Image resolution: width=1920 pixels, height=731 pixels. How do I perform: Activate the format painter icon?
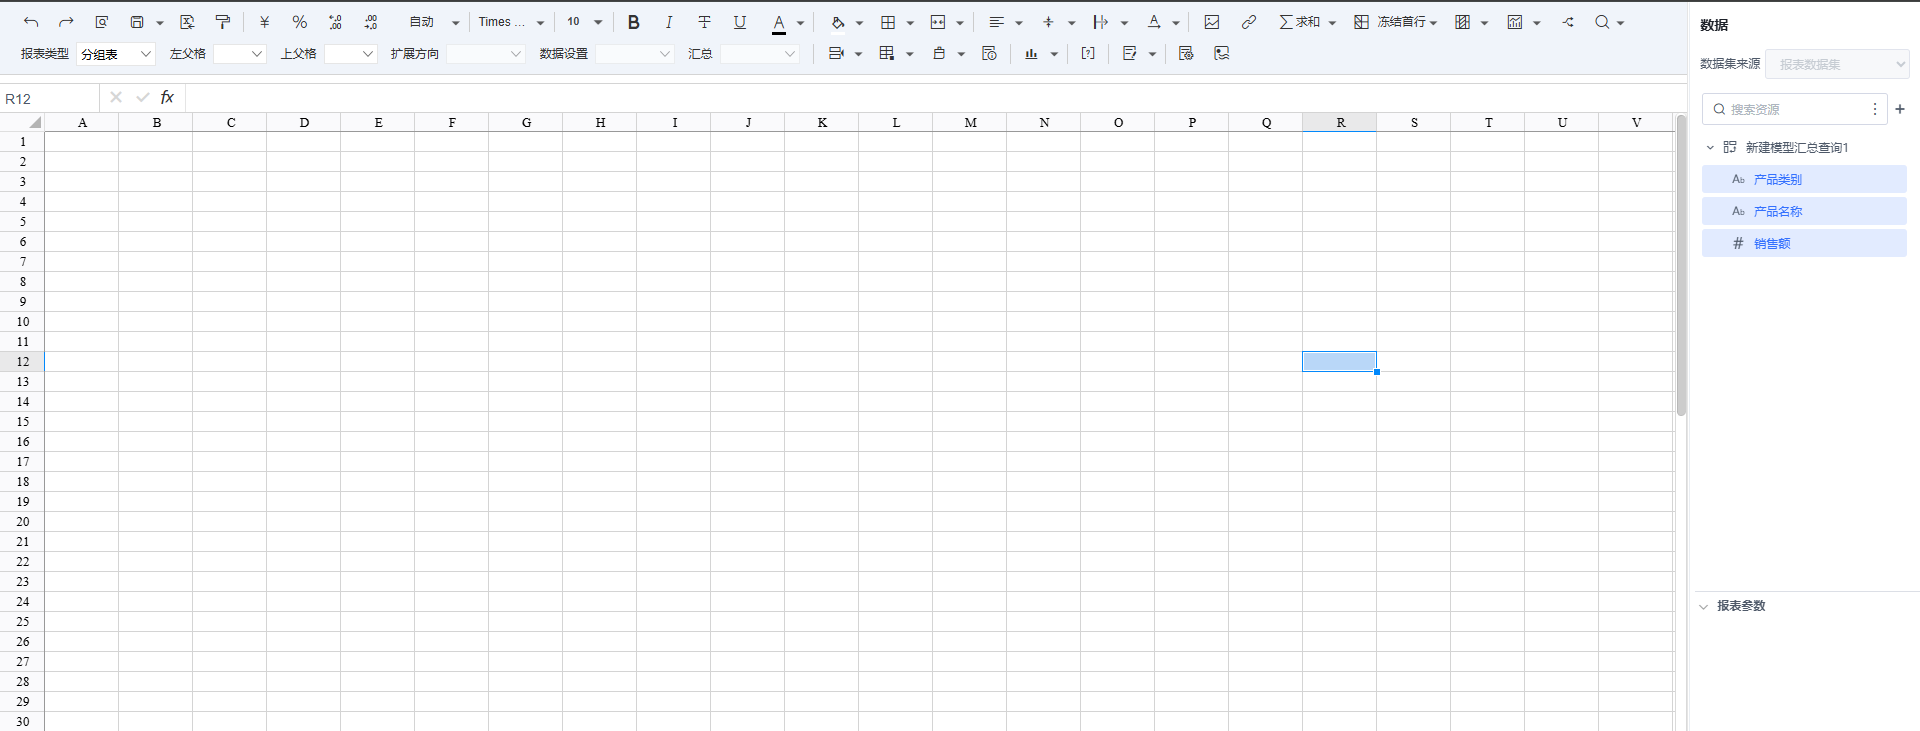[x=223, y=22]
